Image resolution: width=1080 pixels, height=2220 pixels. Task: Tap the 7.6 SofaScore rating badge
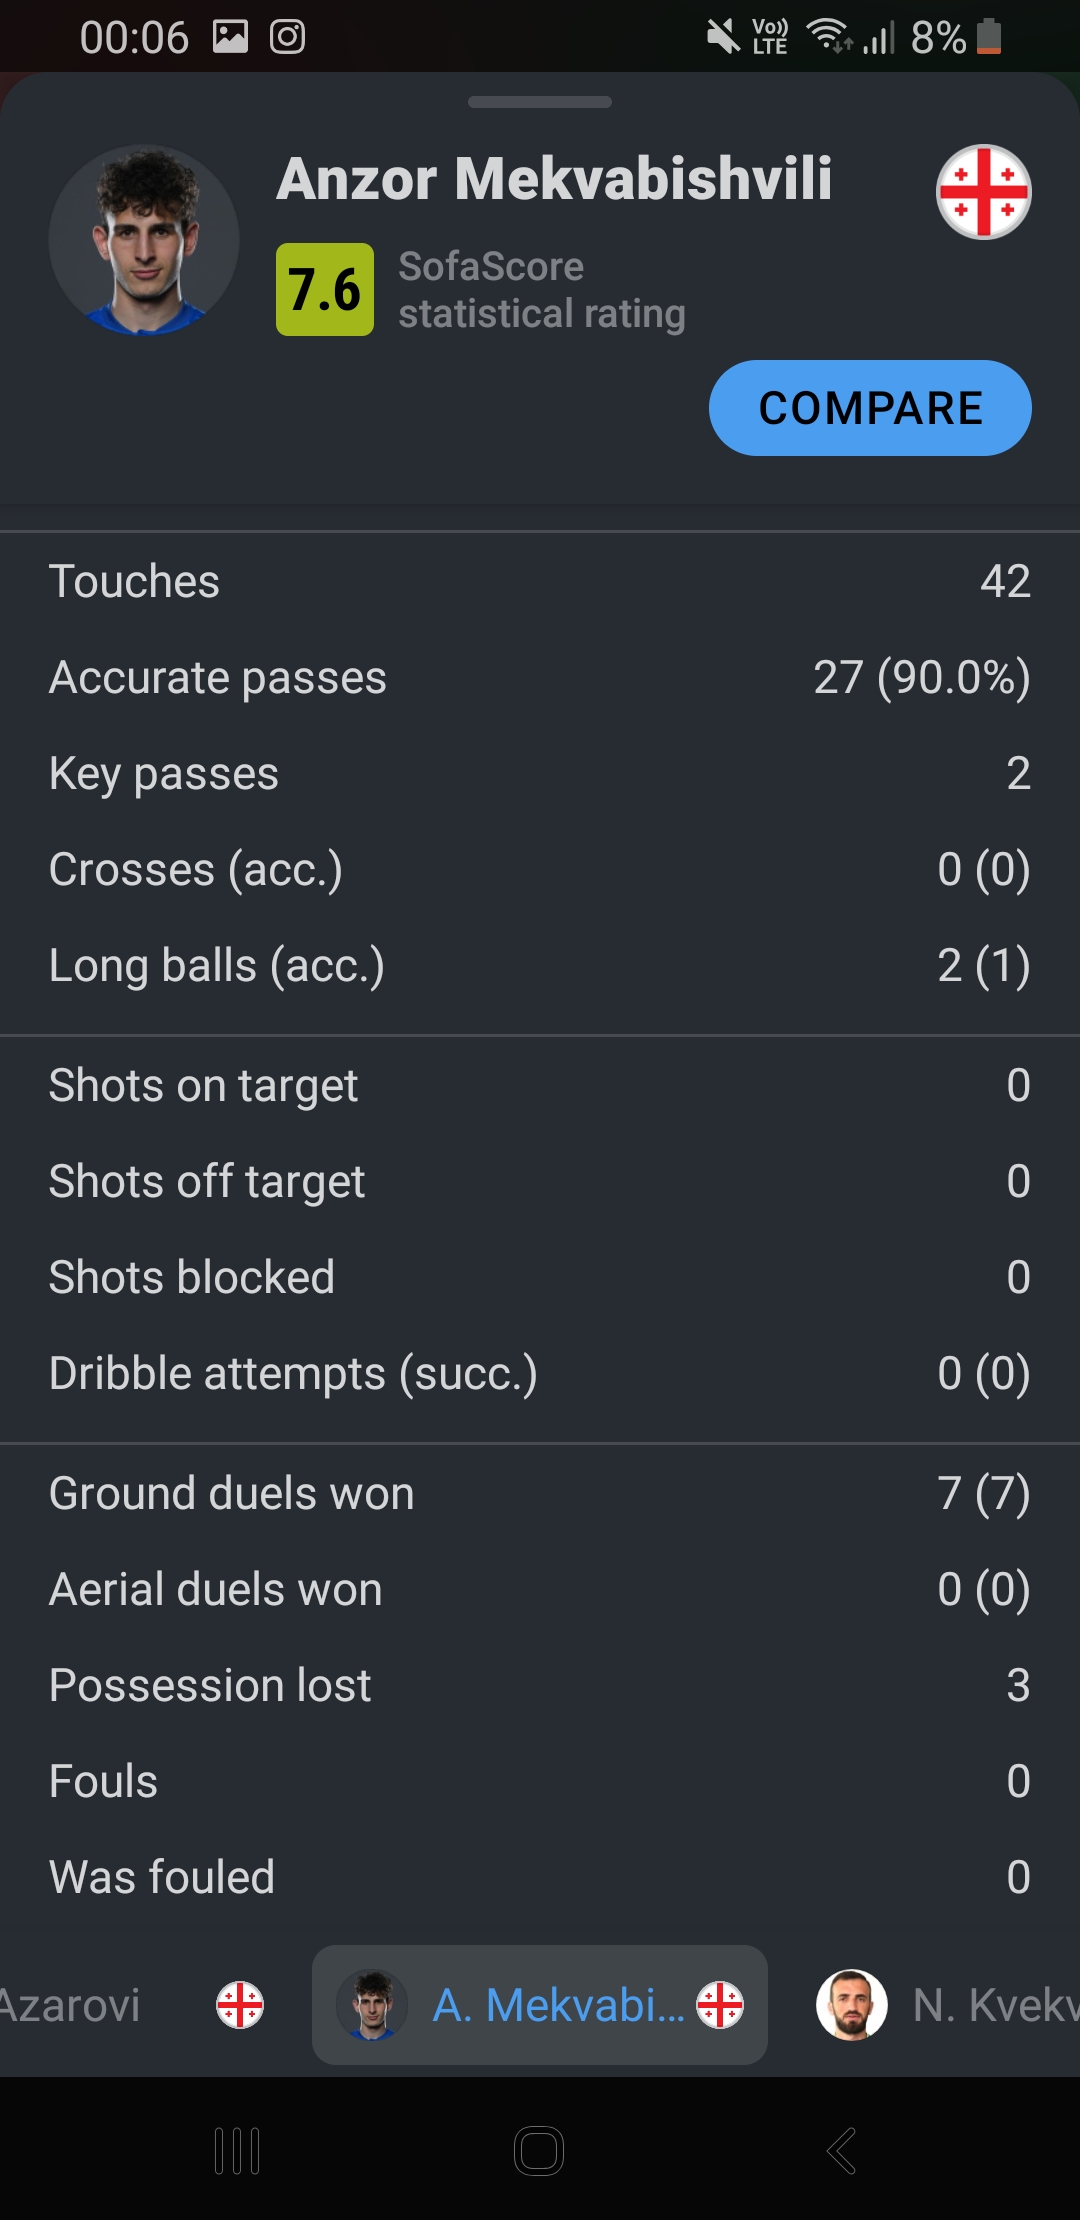point(324,289)
